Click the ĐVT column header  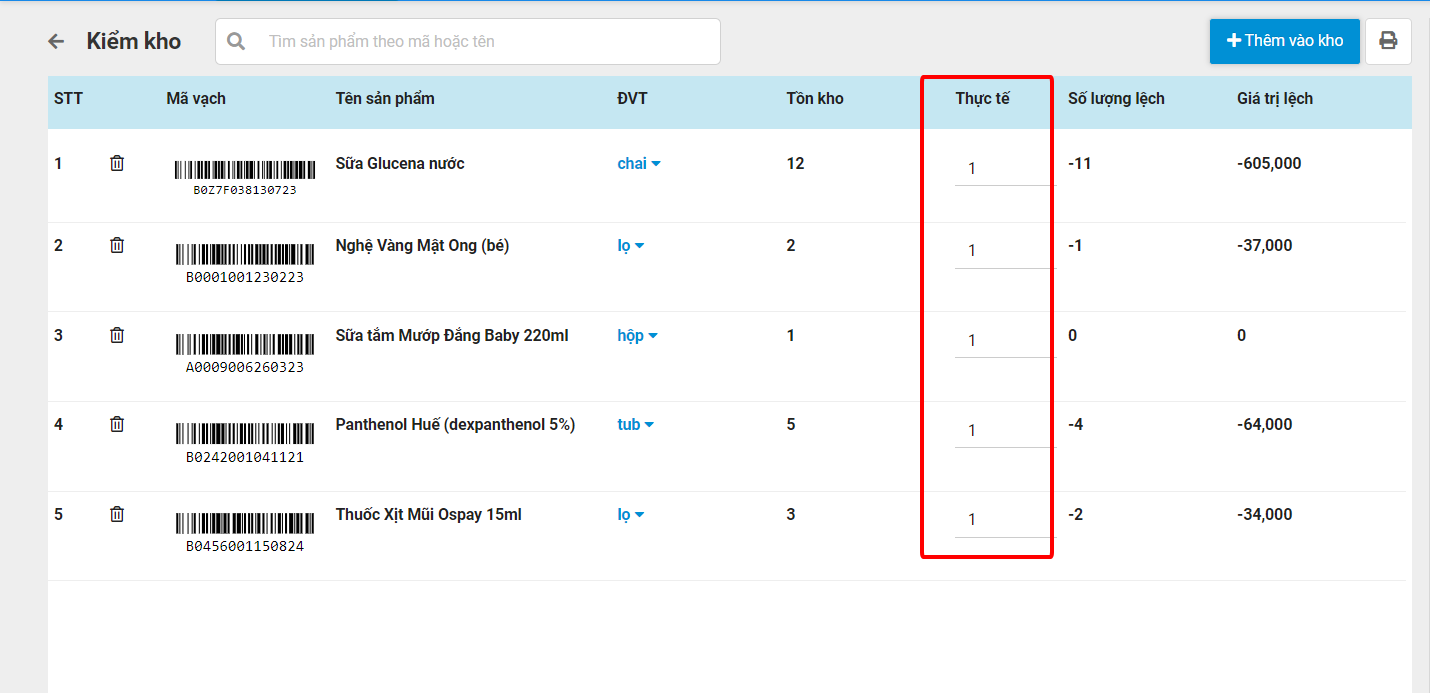click(632, 98)
